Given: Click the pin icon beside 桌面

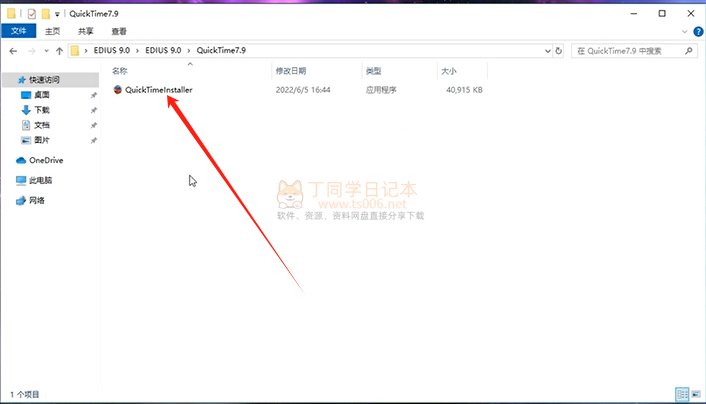Looking at the screenshot, I should [94, 95].
